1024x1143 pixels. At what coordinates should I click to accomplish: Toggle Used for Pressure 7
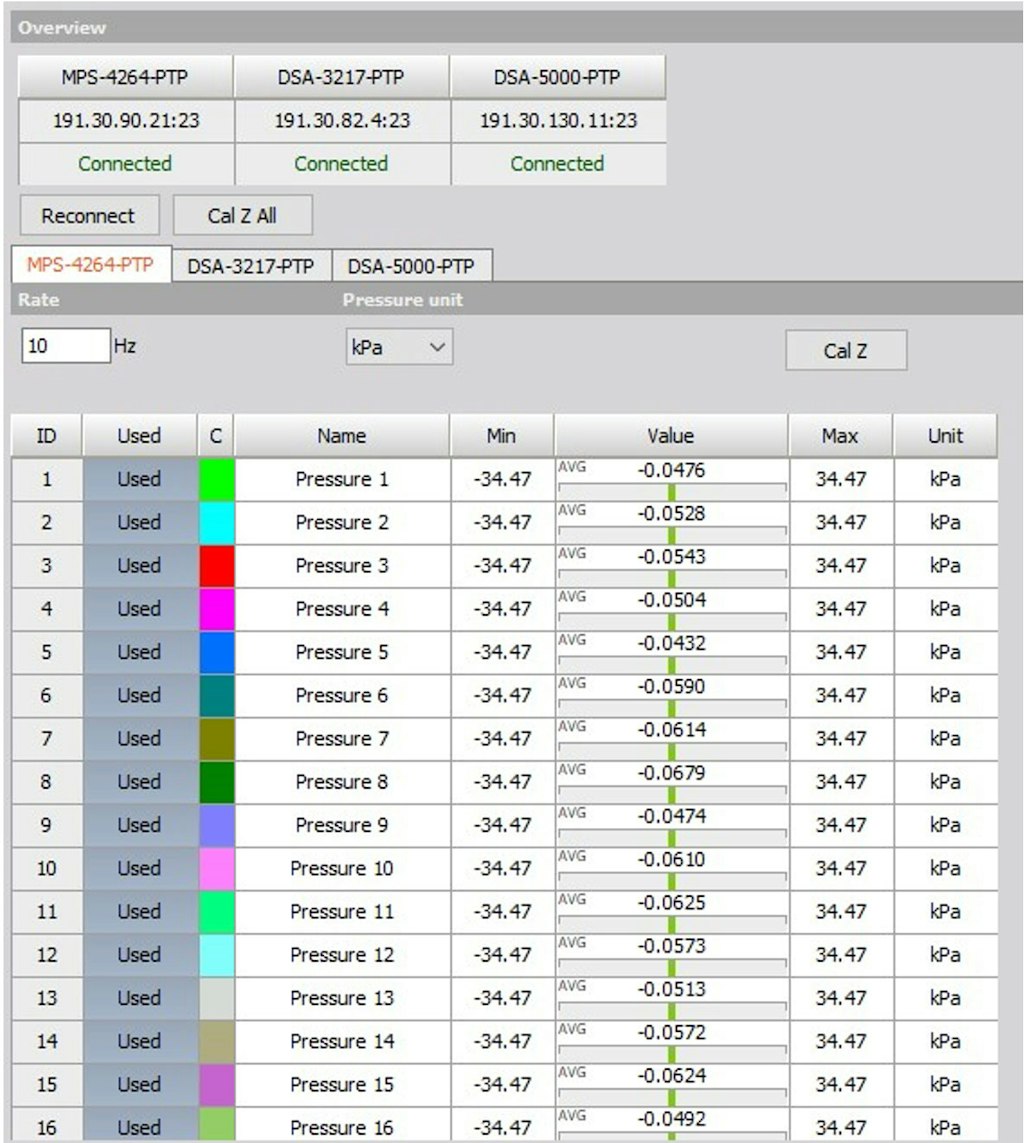(139, 738)
